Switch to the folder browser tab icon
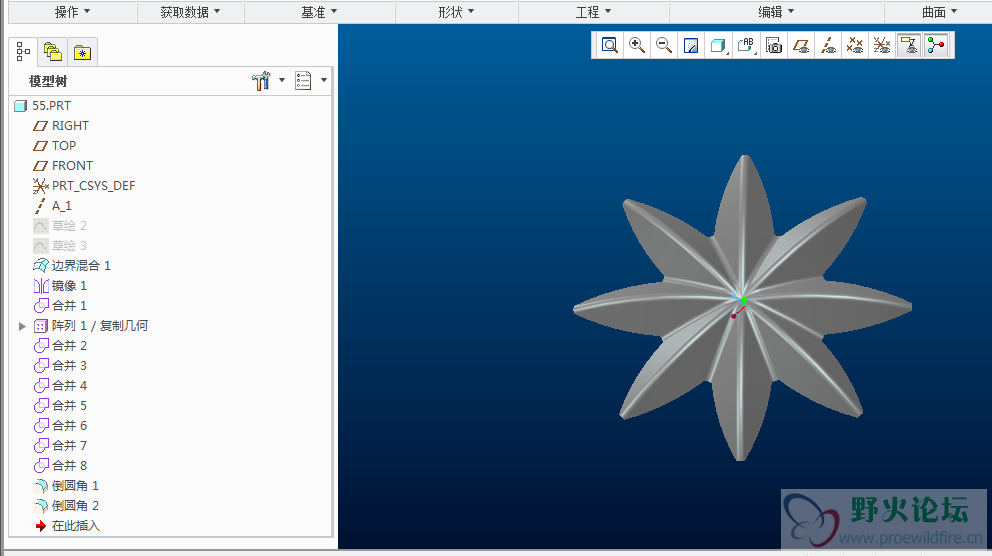This screenshot has height=556, width=992. pos(53,52)
